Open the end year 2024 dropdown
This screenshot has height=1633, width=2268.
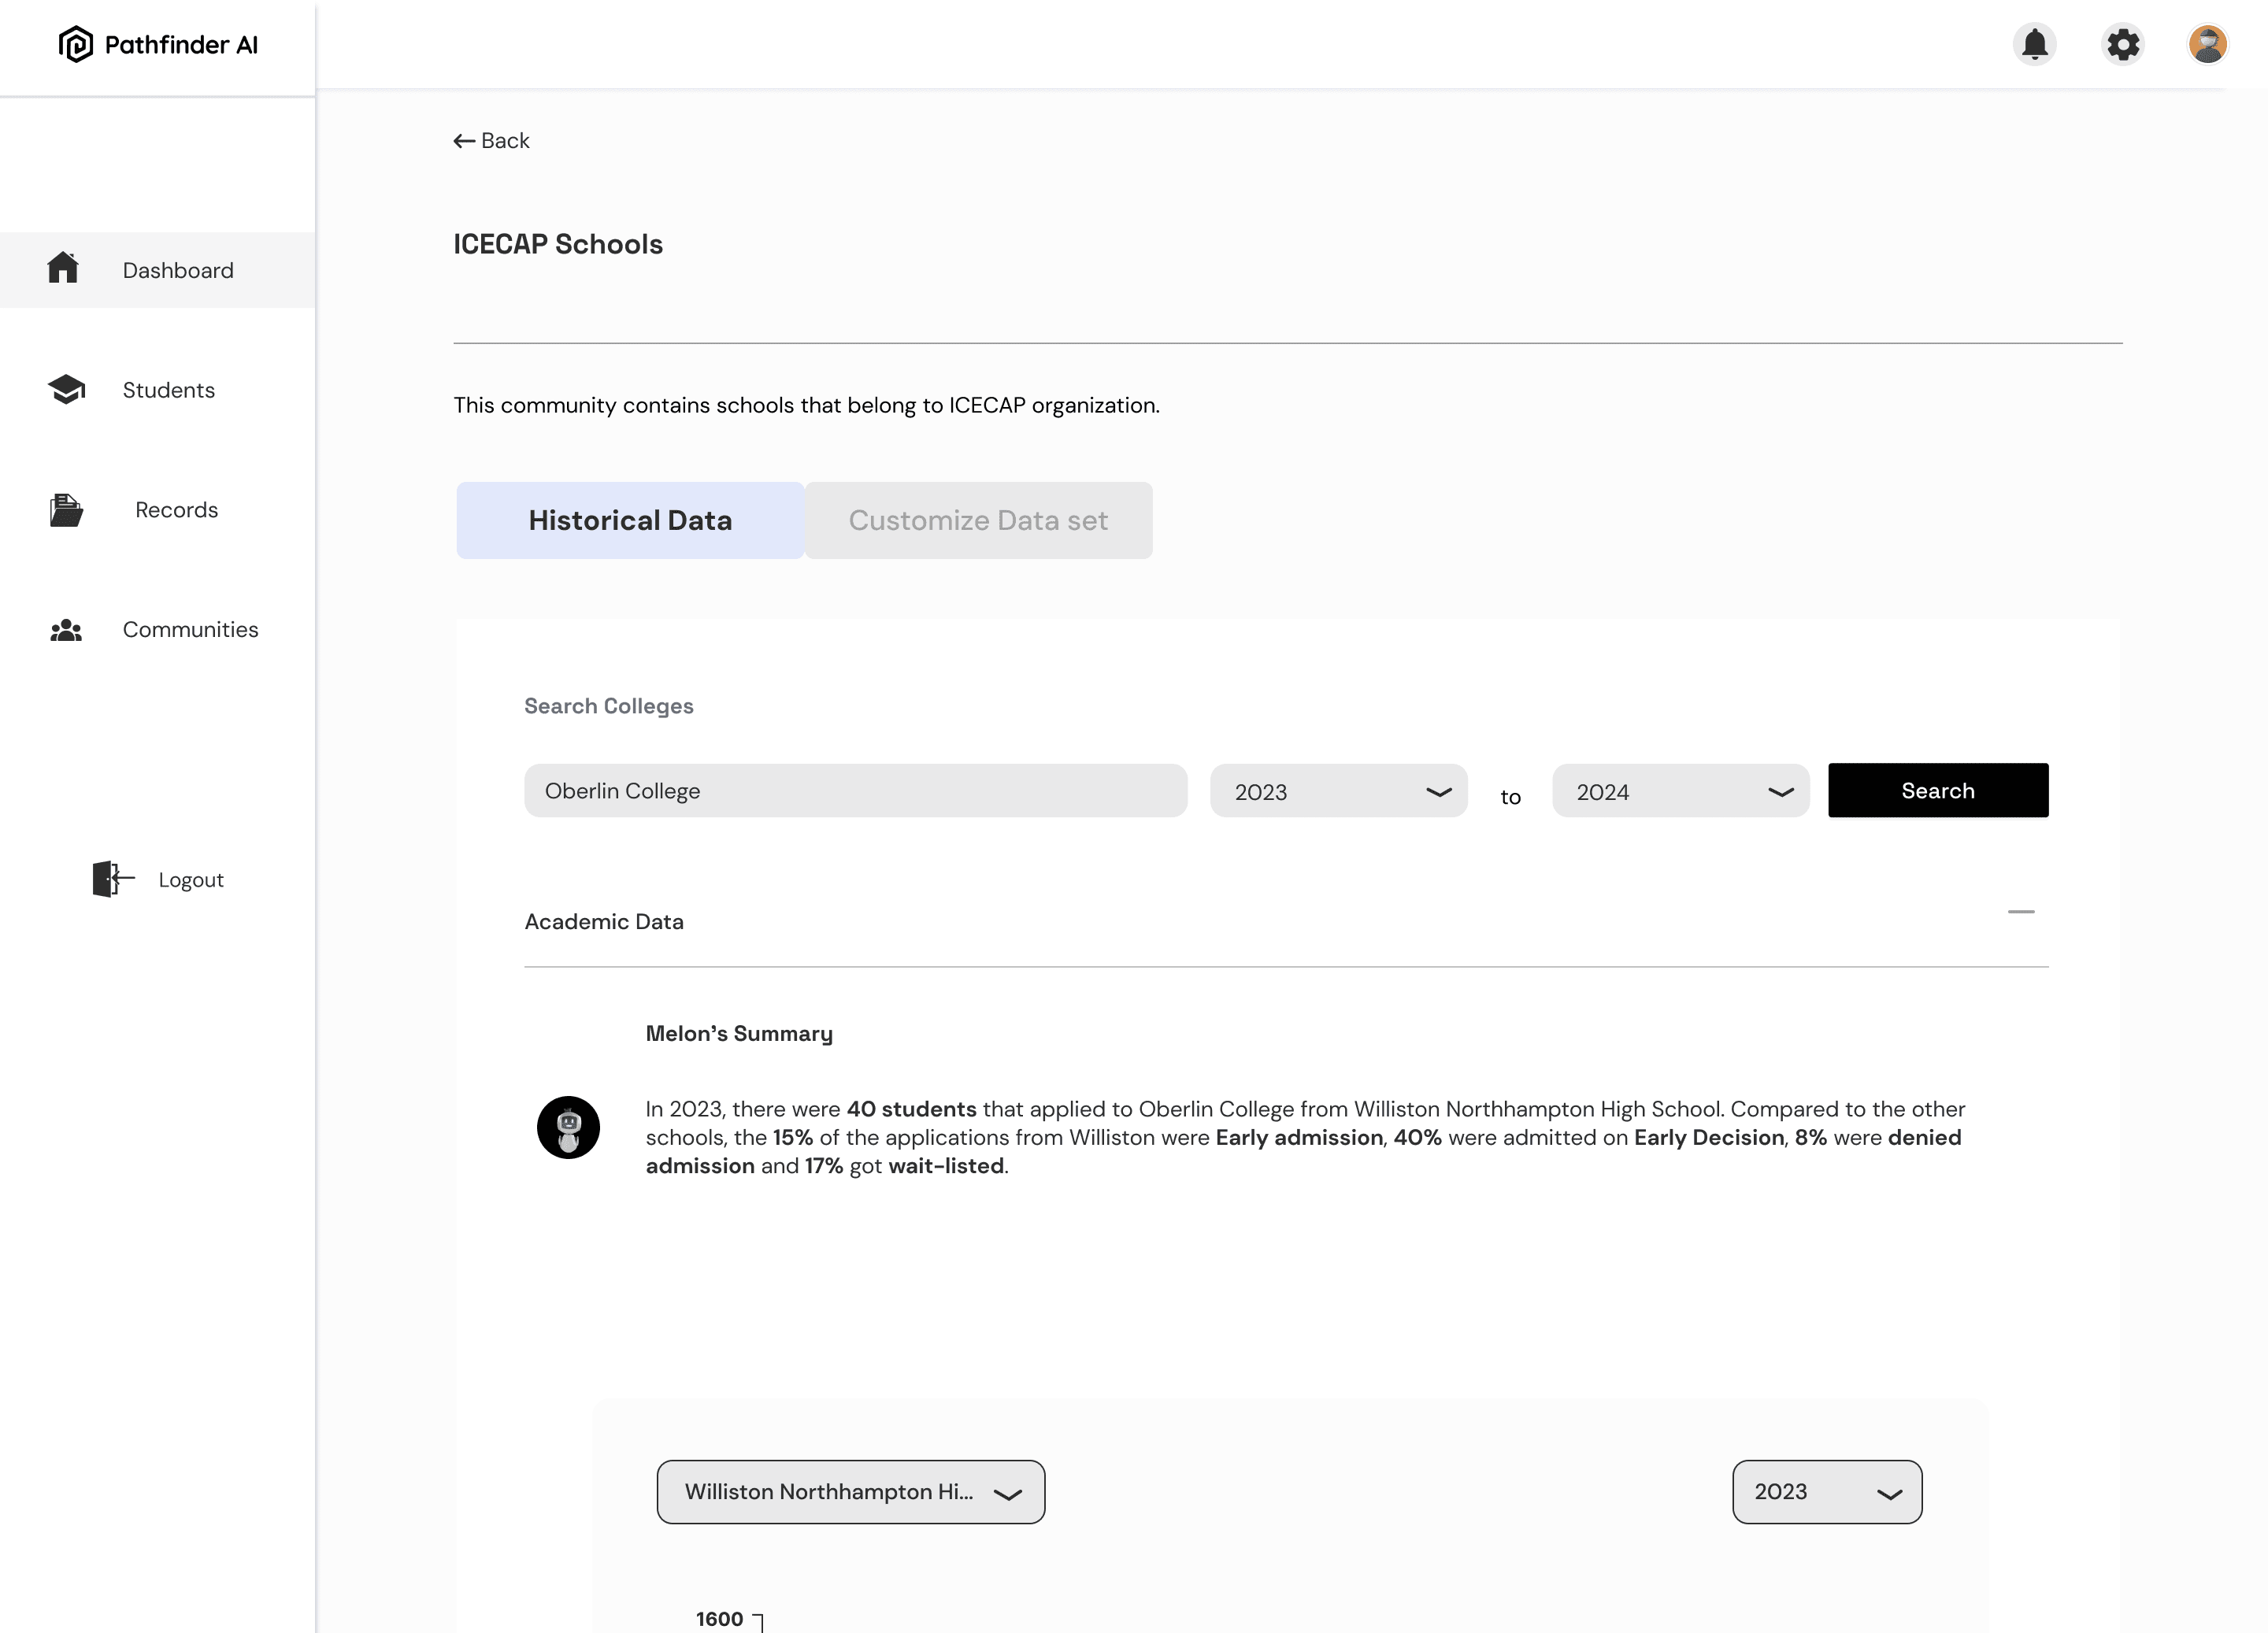[x=1680, y=791]
